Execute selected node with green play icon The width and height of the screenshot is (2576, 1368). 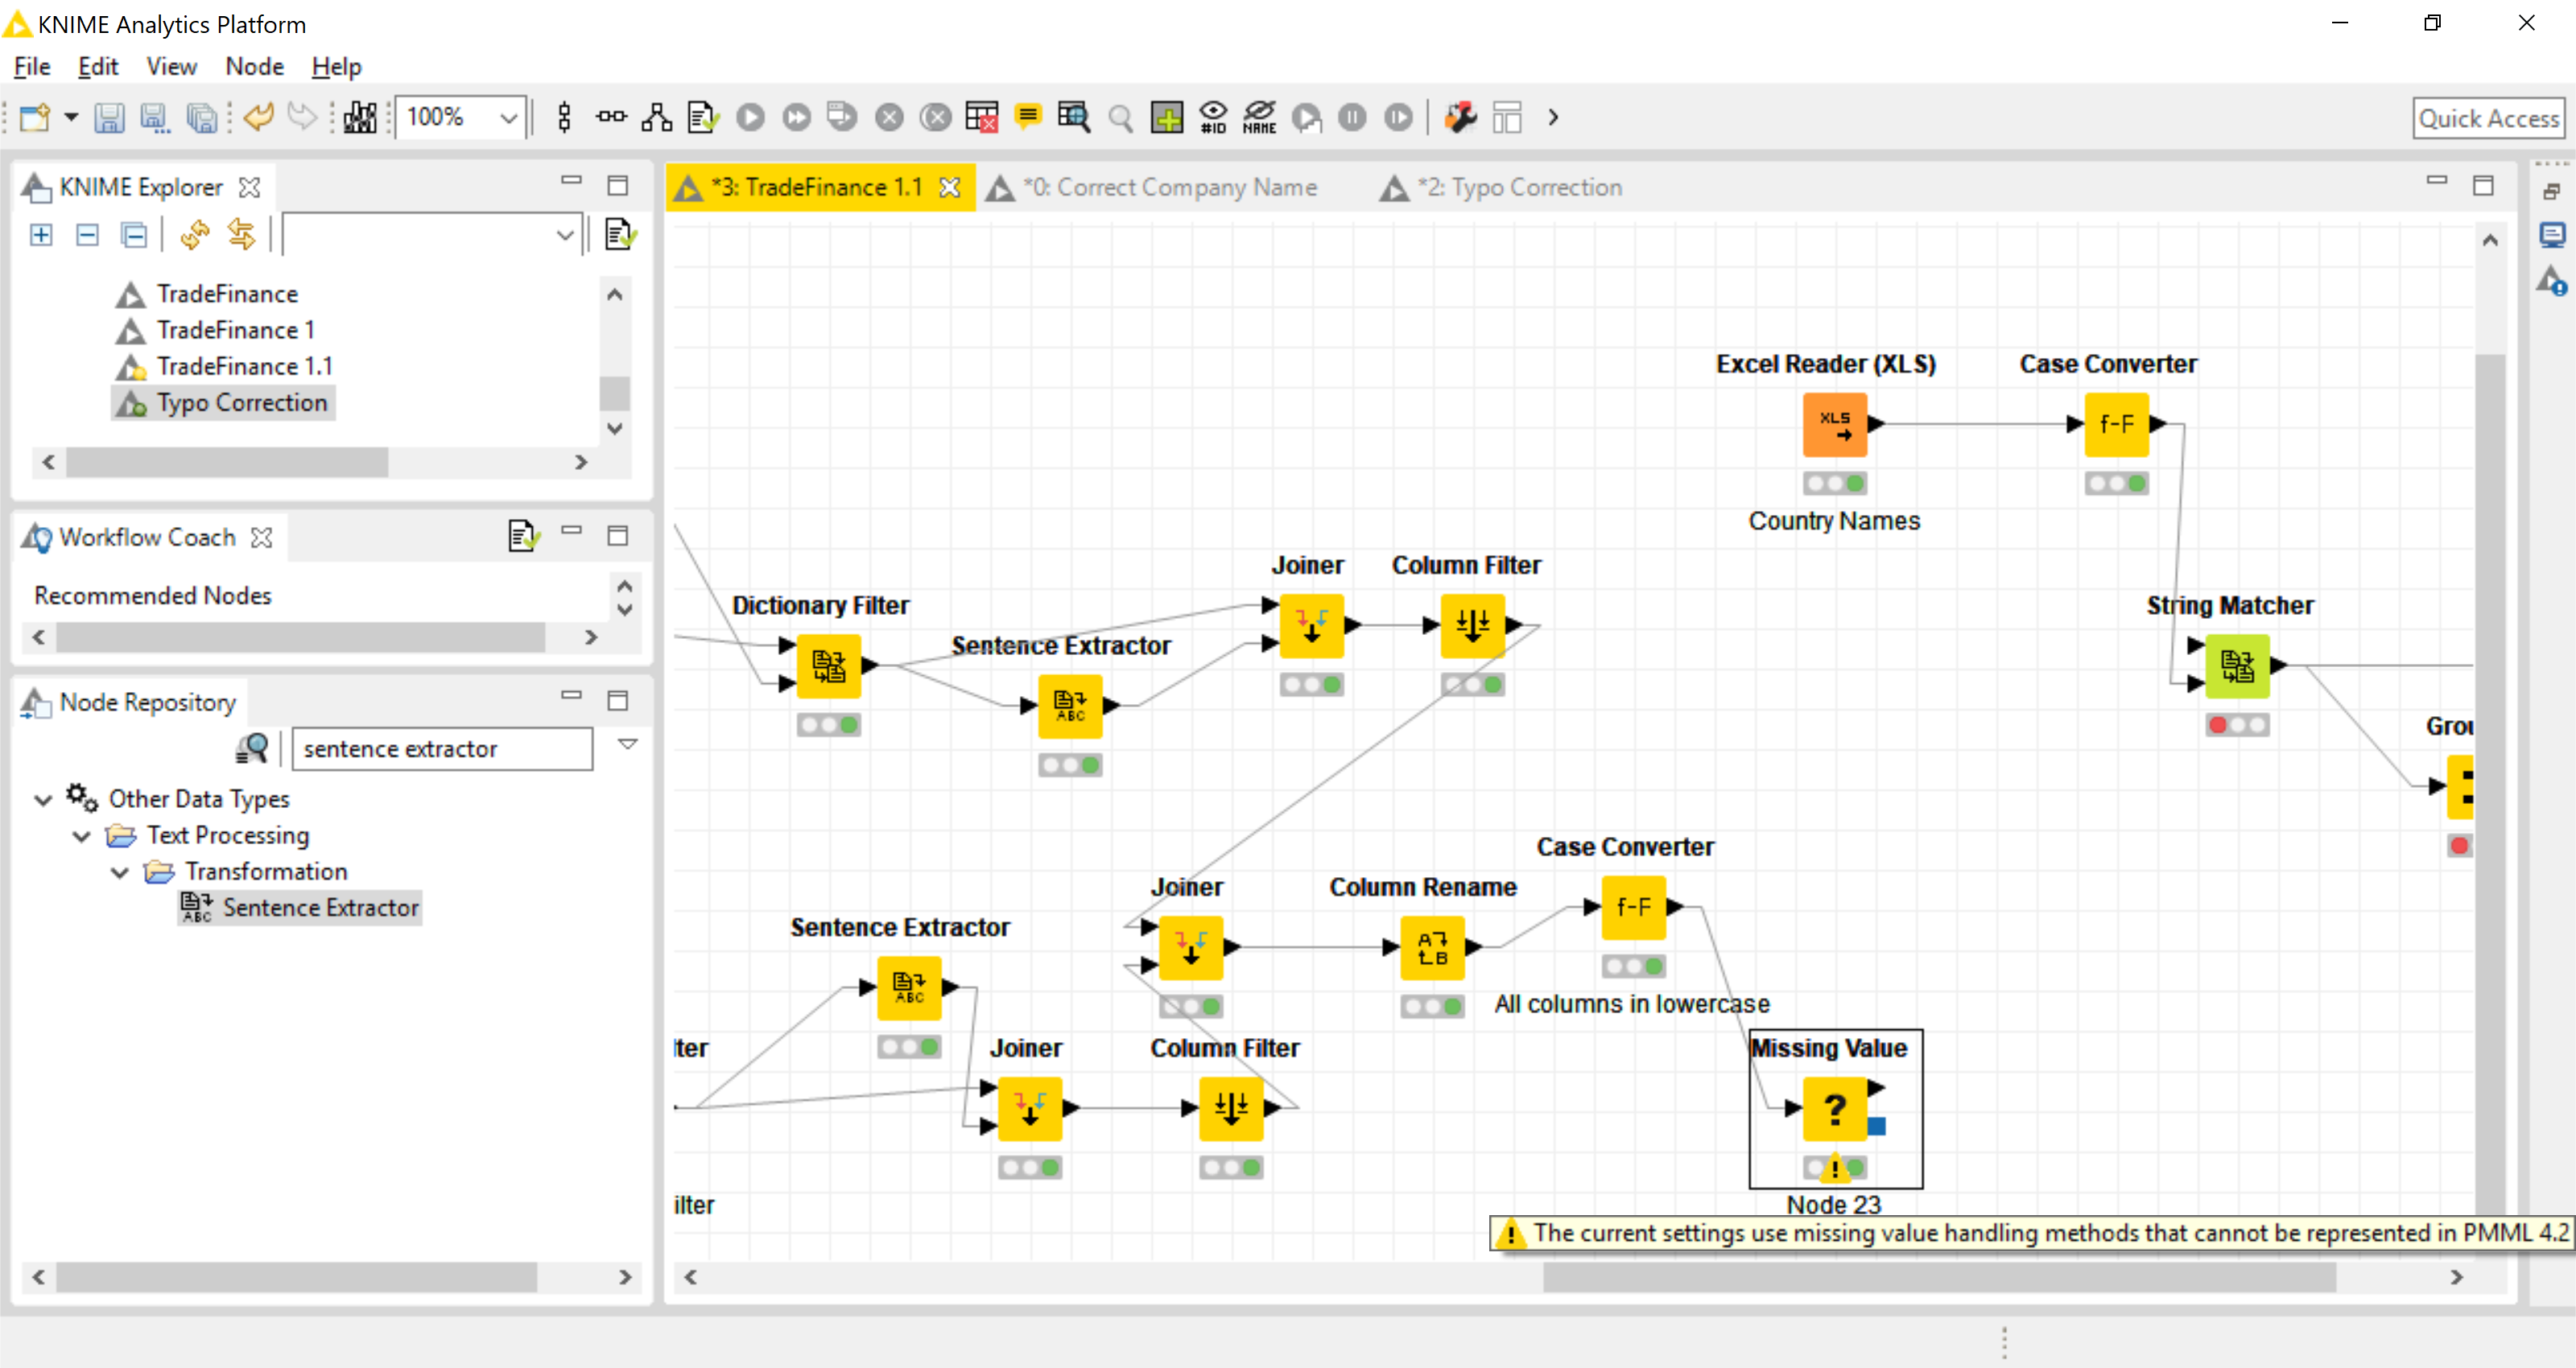coord(750,117)
